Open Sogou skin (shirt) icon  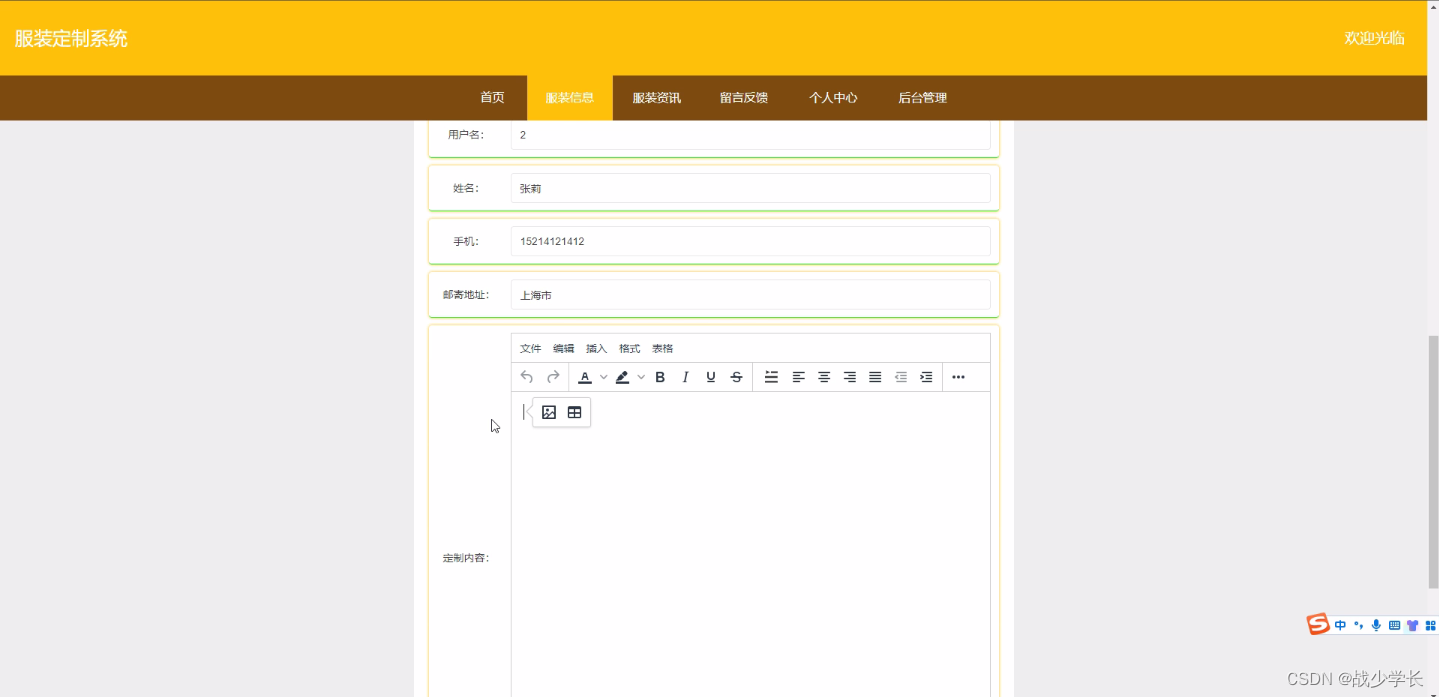[x=1412, y=625]
